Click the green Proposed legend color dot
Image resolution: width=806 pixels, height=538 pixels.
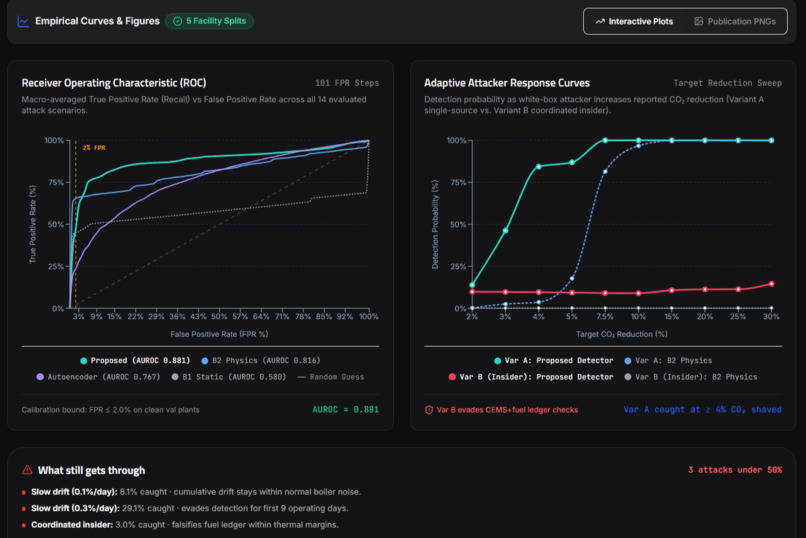point(83,361)
